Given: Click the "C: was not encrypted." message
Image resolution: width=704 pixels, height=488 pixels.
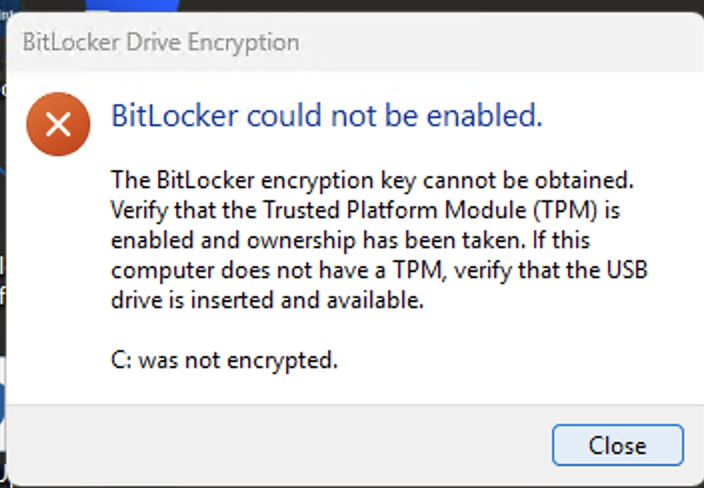Looking at the screenshot, I should tap(224, 360).
